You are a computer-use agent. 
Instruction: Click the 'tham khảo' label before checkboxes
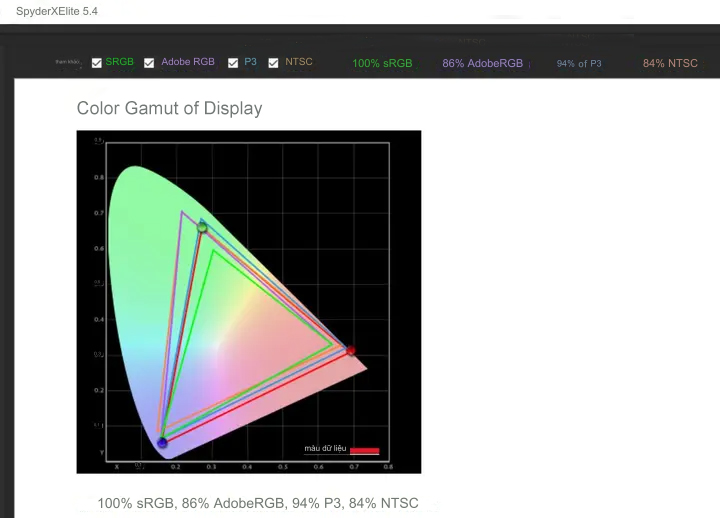[x=67, y=63]
